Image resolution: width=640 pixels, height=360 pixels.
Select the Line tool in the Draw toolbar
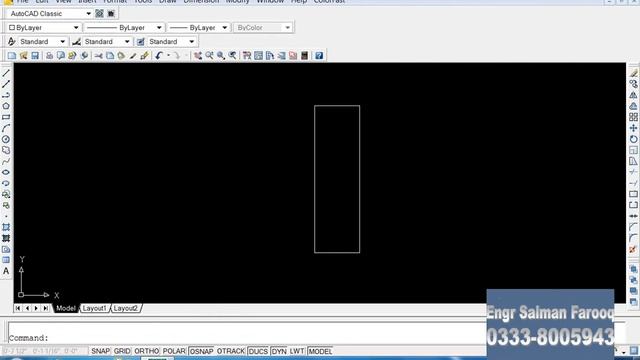tap(6, 73)
